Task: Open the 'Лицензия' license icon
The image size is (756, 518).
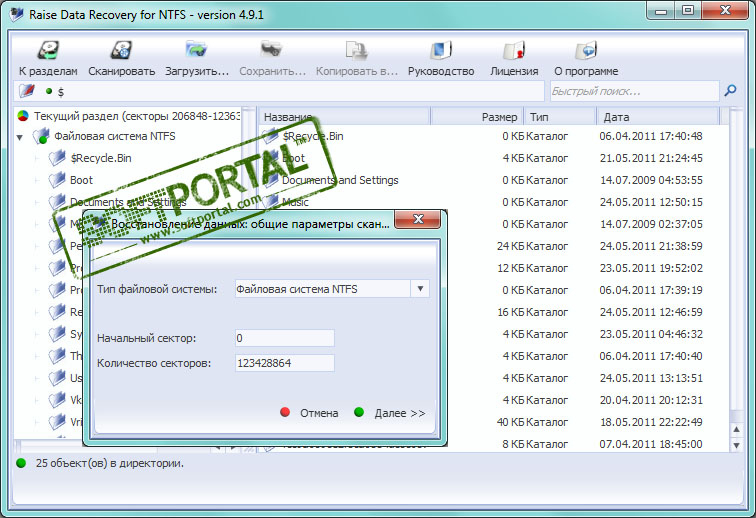Action: point(514,51)
